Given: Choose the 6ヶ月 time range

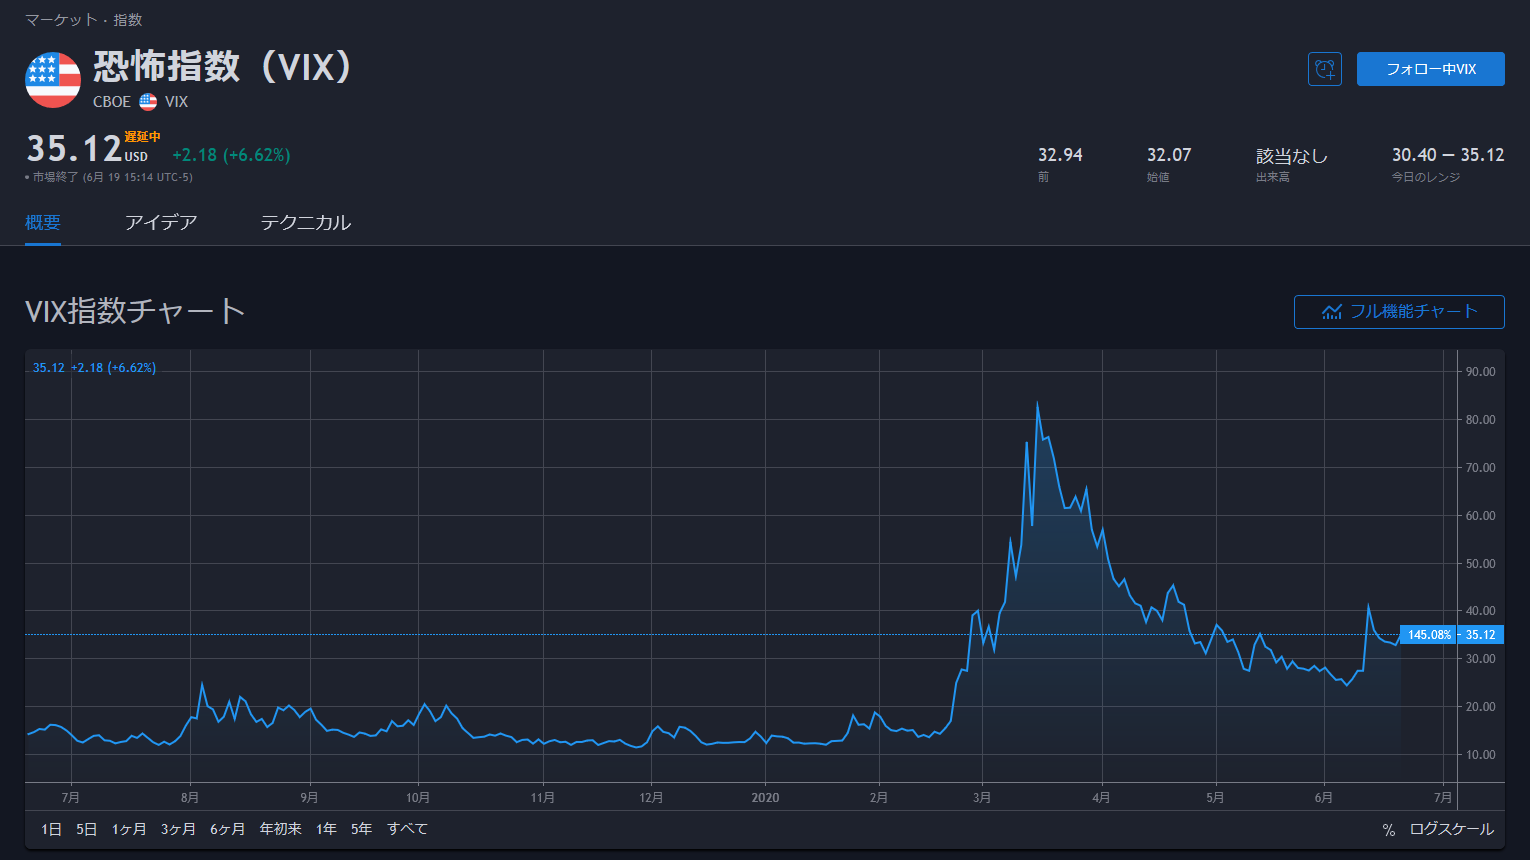Looking at the screenshot, I should [x=227, y=829].
